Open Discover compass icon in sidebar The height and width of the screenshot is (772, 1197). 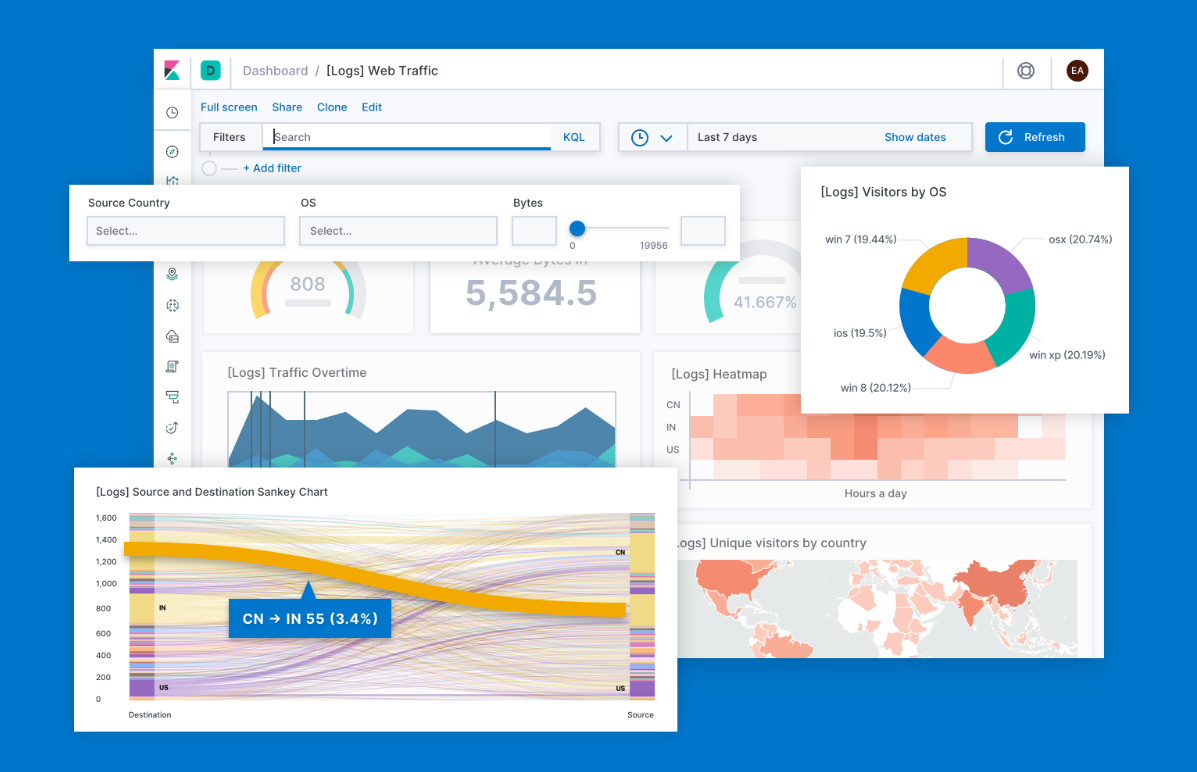[173, 151]
